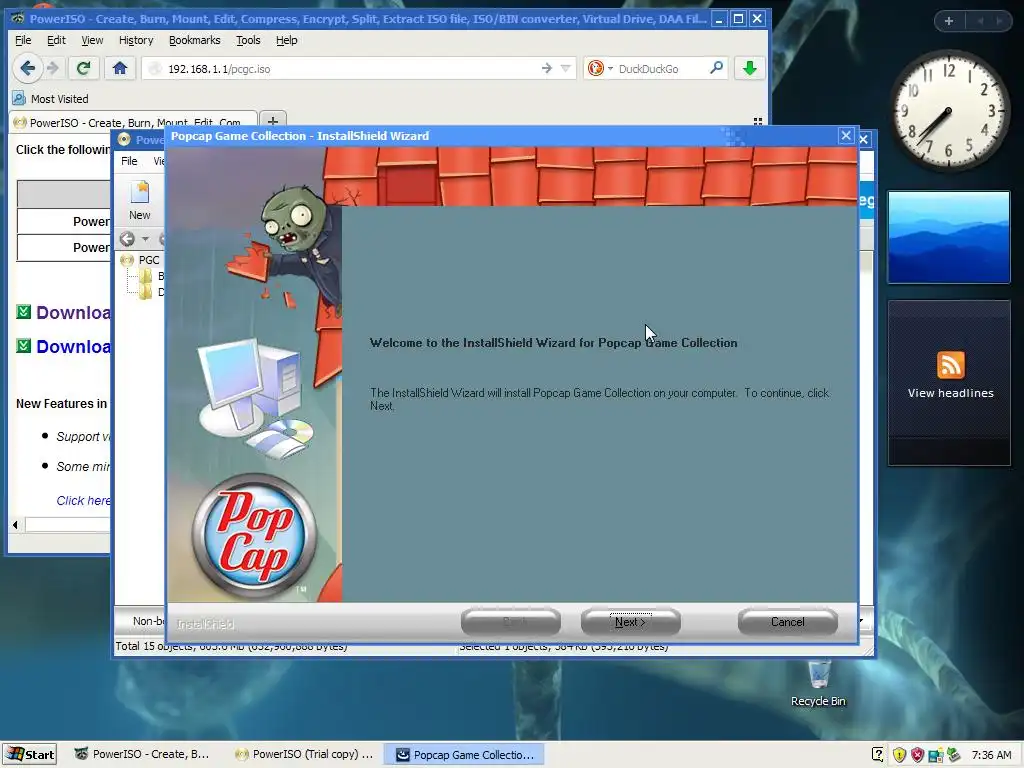
Task: Click the DuckDuckGo search field
Action: point(660,69)
